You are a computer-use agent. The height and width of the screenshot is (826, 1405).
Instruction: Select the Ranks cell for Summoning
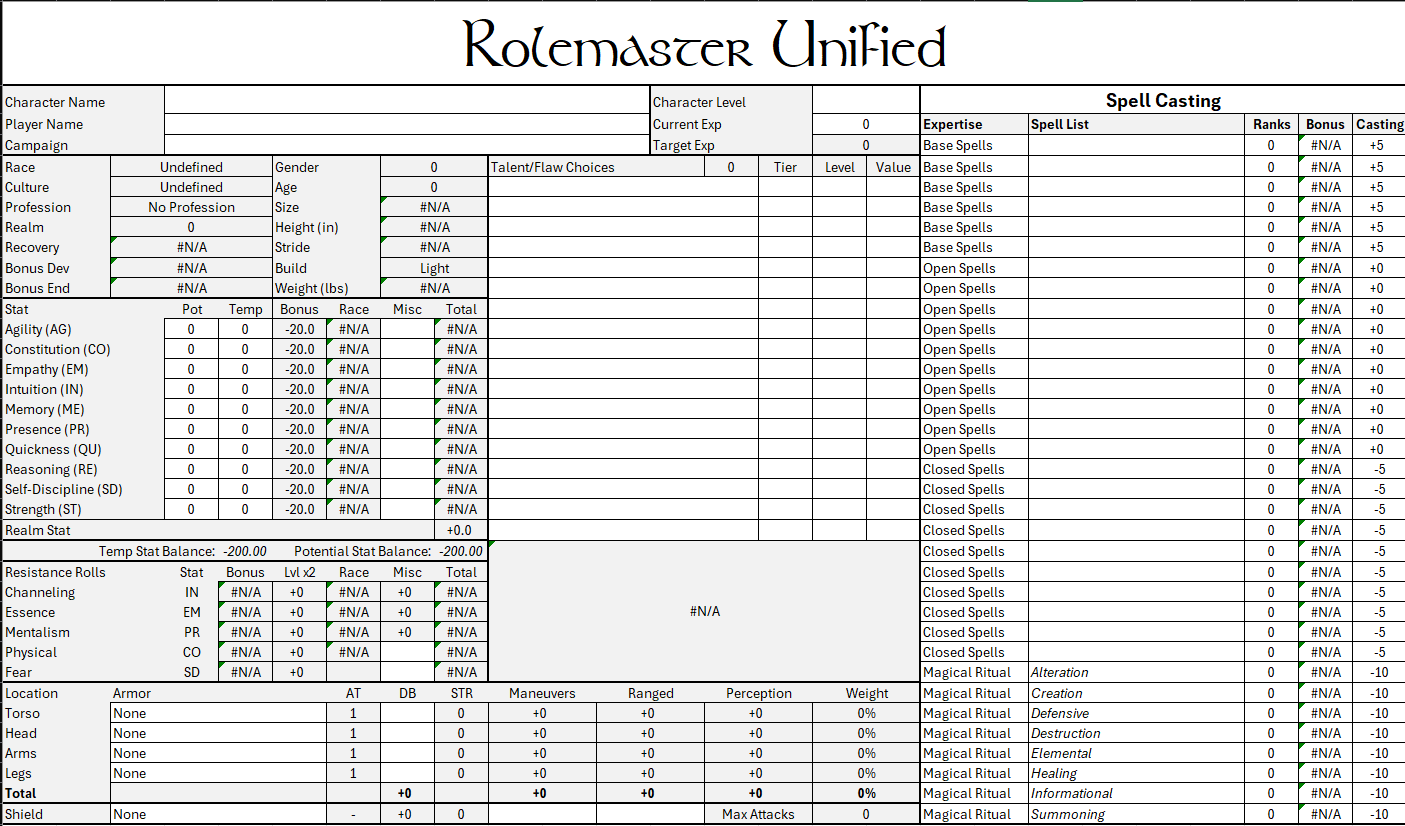(x=1272, y=814)
